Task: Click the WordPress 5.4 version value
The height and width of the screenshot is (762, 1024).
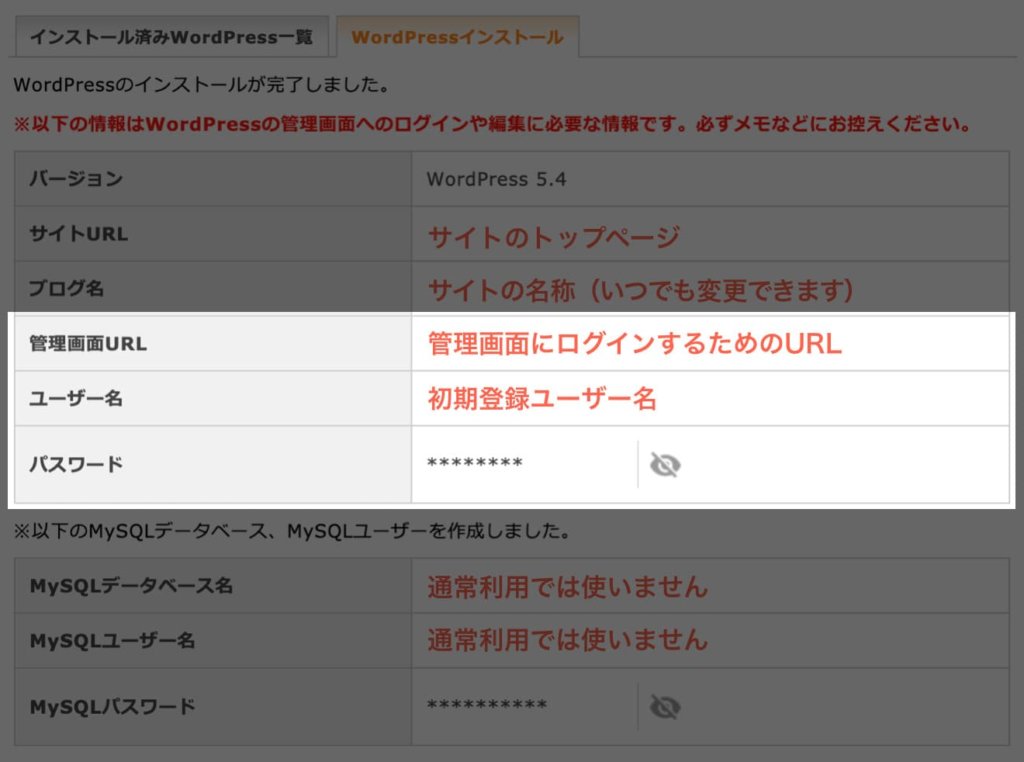Action: pos(496,180)
